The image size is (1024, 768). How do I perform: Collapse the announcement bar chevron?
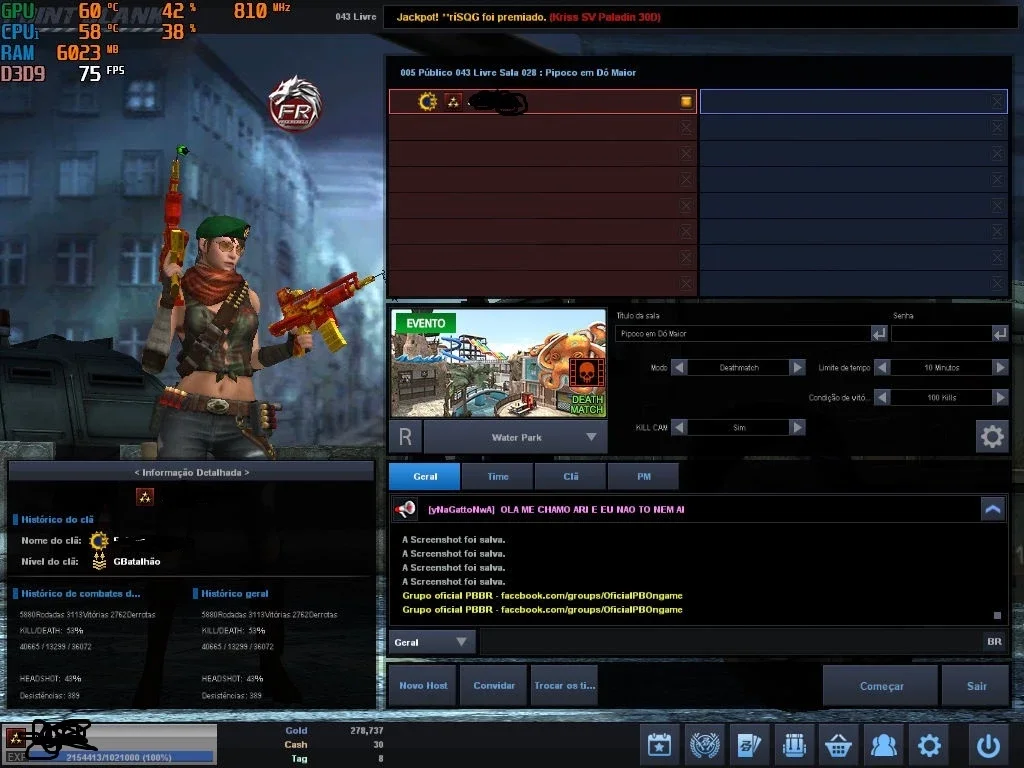(993, 509)
